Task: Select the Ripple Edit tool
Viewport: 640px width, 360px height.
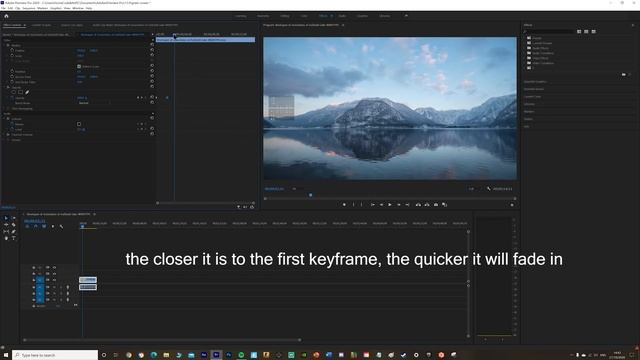Action: click(x=6, y=224)
